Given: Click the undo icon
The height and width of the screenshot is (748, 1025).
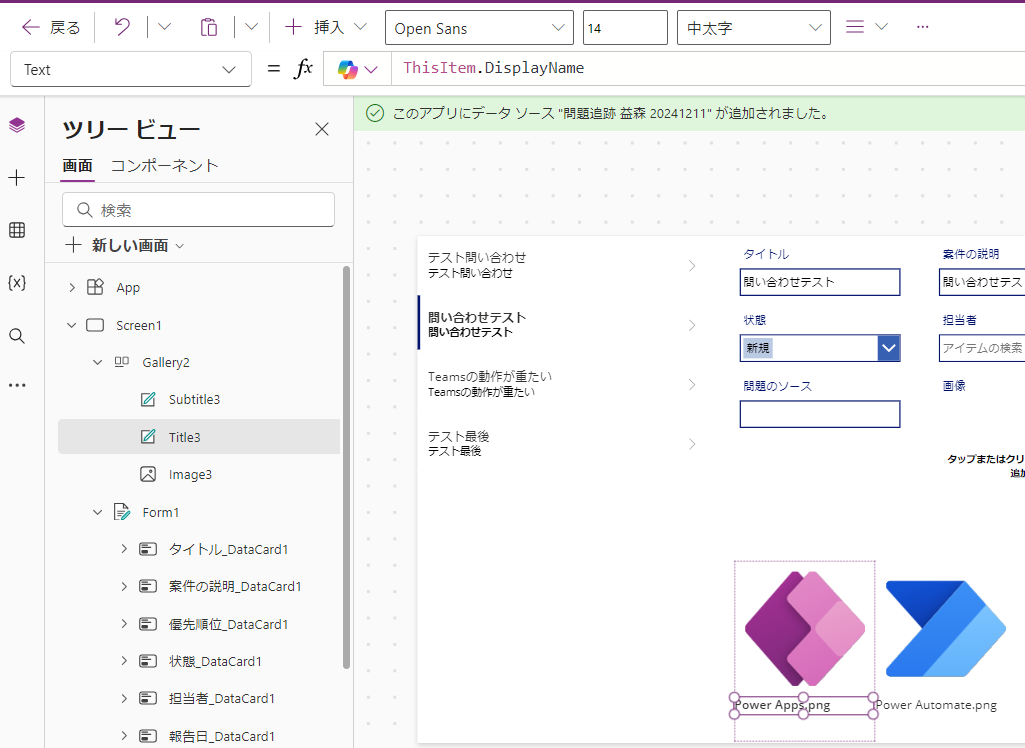Looking at the screenshot, I should pyautogui.click(x=122, y=27).
